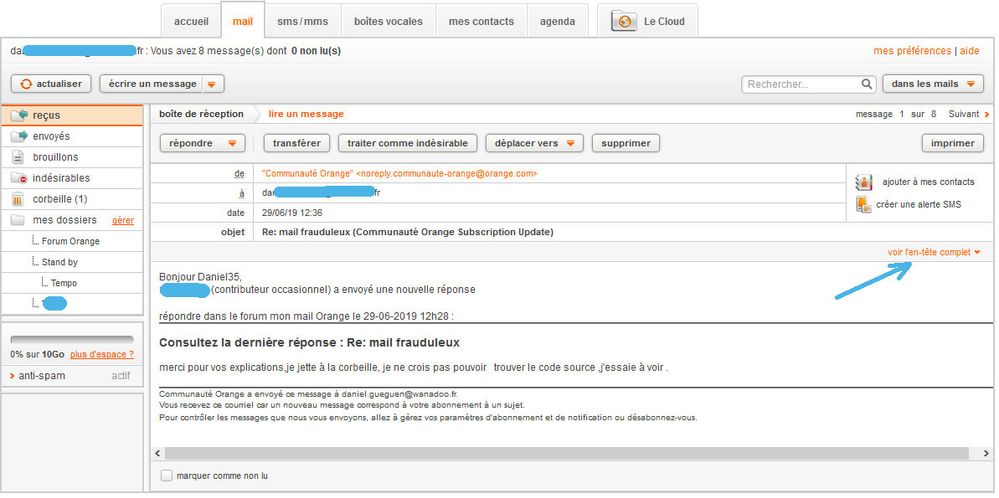The image size is (999, 498).
Task: Open the Tempo subfolder
Action: [x=64, y=283]
